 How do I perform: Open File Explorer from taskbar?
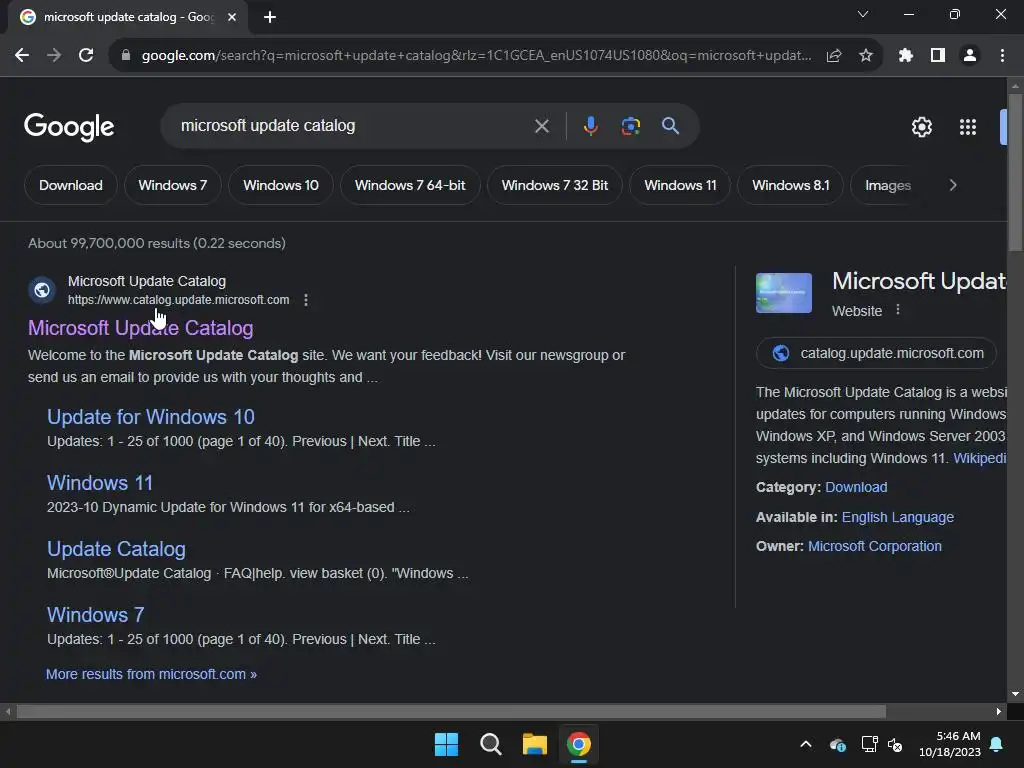(535, 744)
